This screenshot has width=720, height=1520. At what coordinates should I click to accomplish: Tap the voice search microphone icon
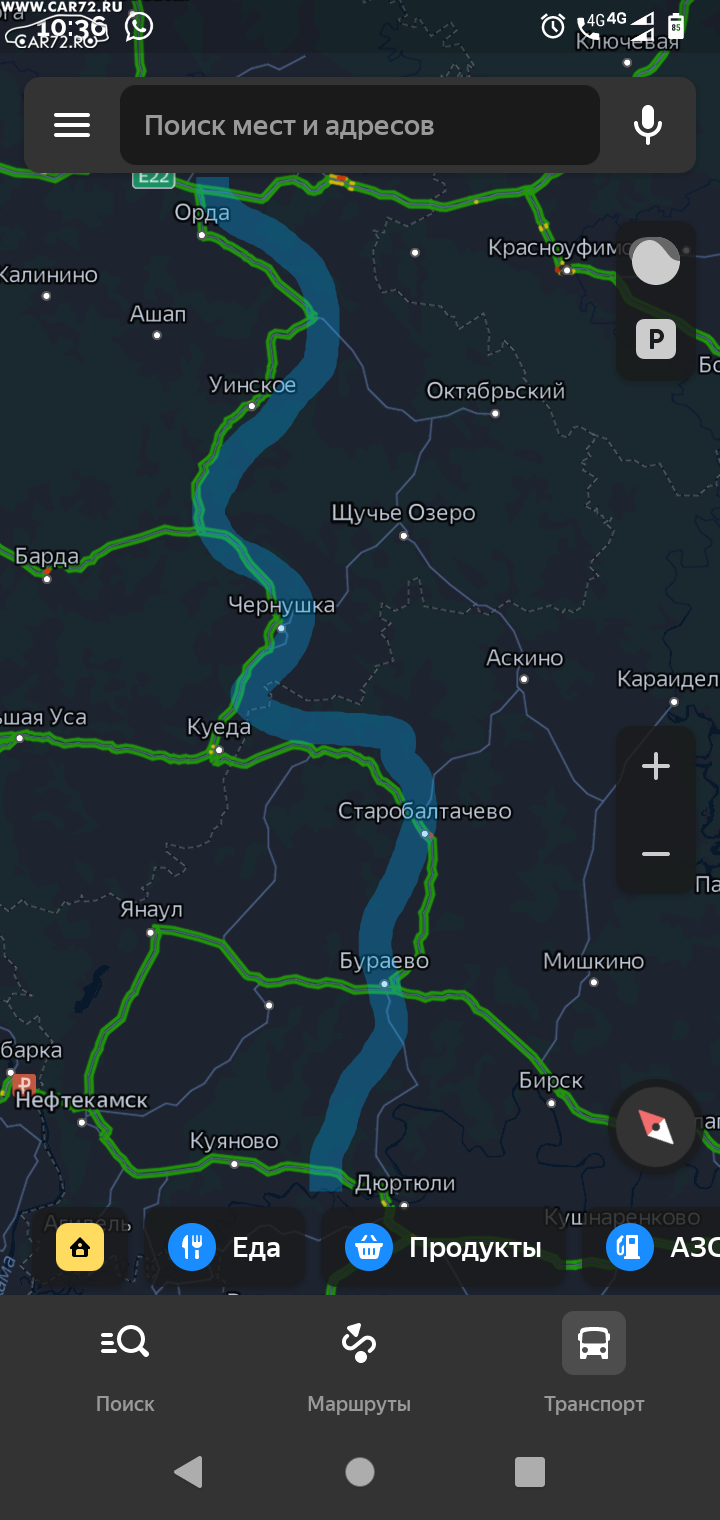(648, 125)
